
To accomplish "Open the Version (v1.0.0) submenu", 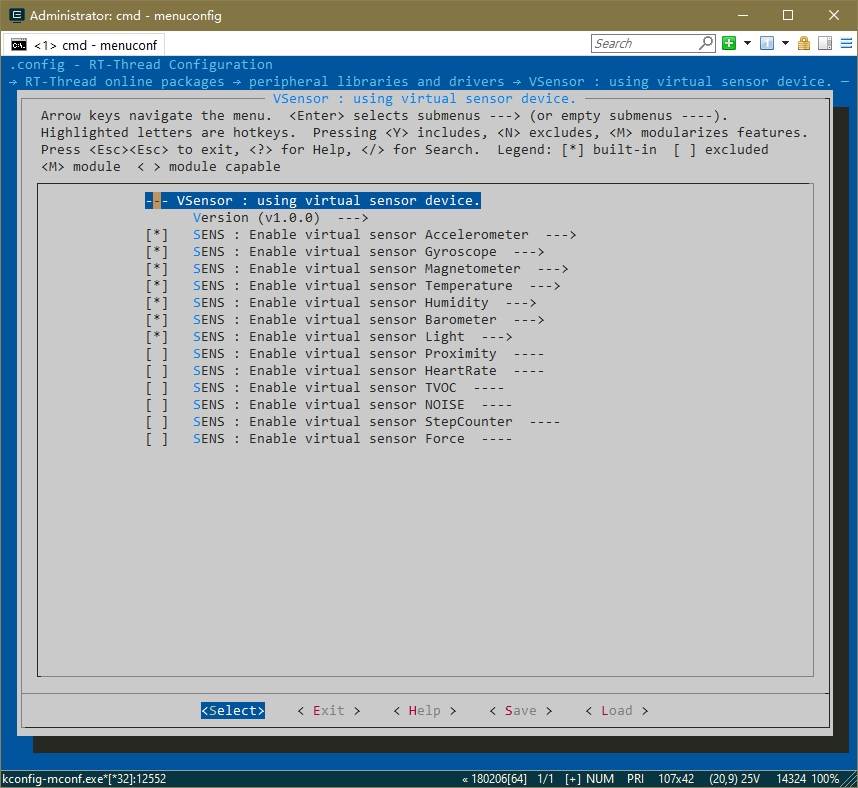I will pyautogui.click(x=280, y=218).
